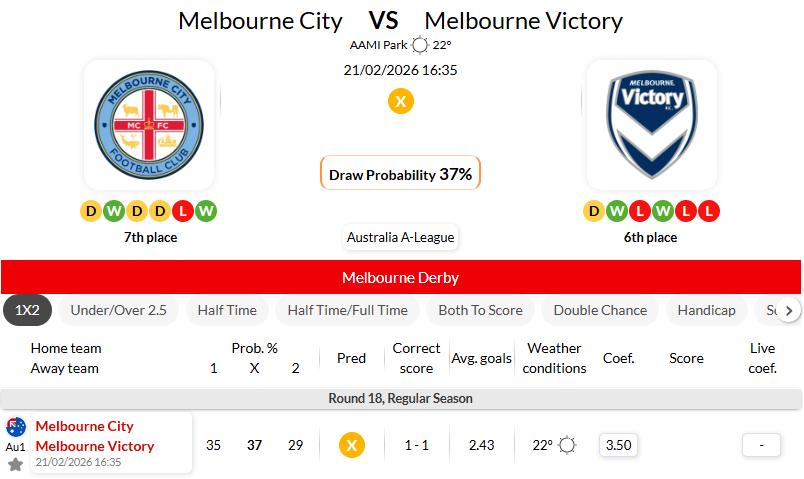Open the Australia A-League link
This screenshot has width=804, height=479.
(x=401, y=237)
